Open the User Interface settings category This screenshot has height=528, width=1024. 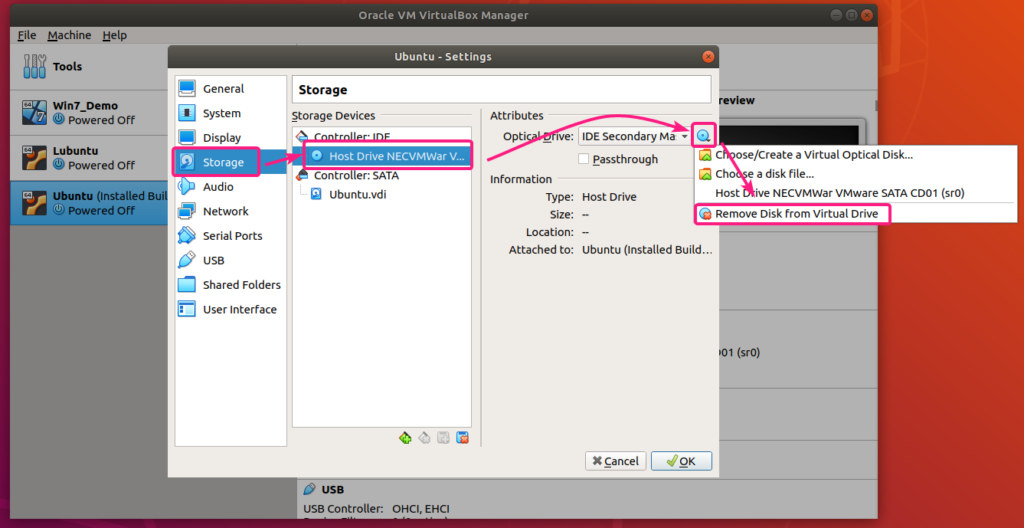[x=231, y=309]
